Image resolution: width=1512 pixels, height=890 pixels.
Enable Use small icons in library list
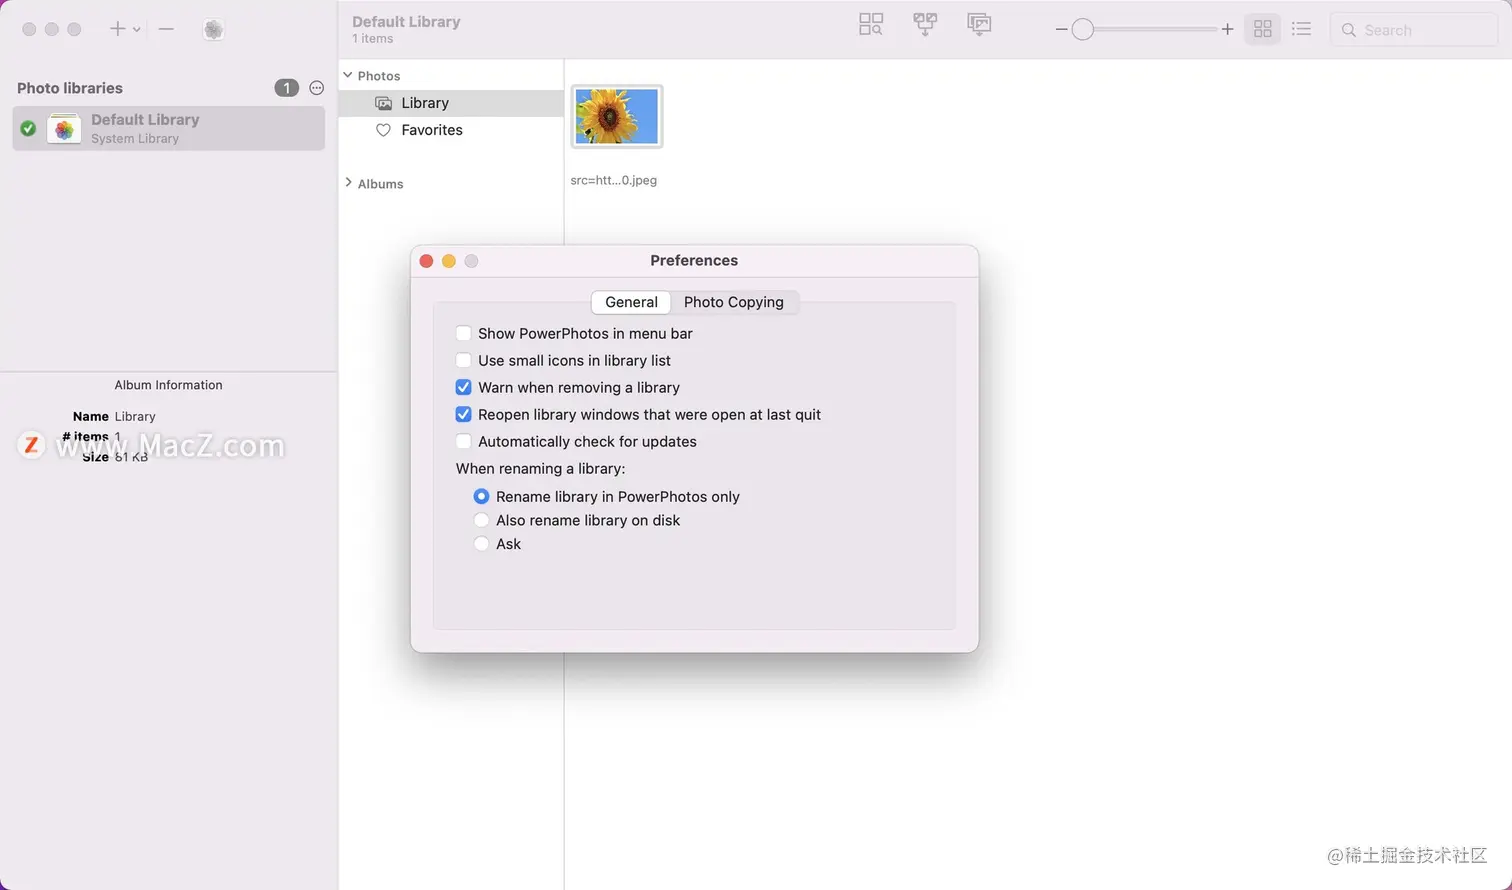[463, 360]
